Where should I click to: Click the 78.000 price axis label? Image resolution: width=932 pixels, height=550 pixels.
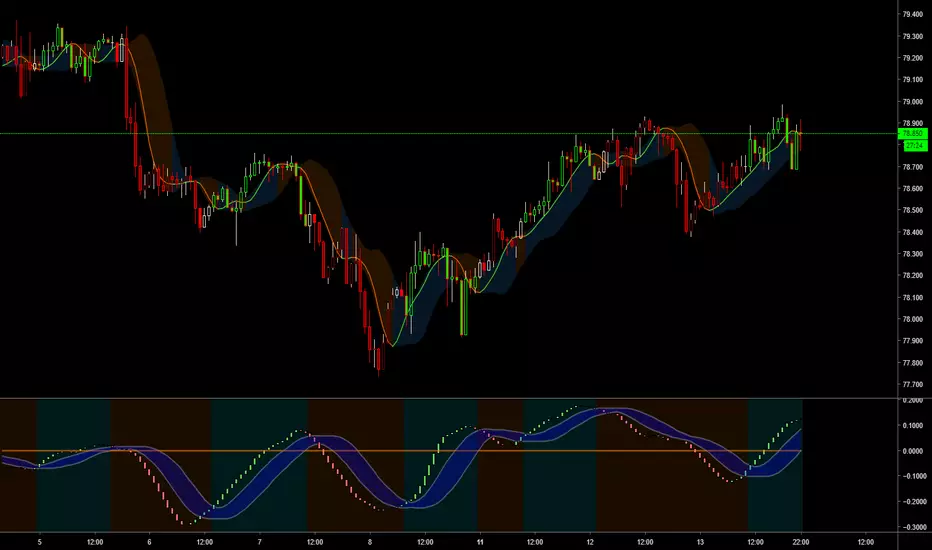point(912,319)
